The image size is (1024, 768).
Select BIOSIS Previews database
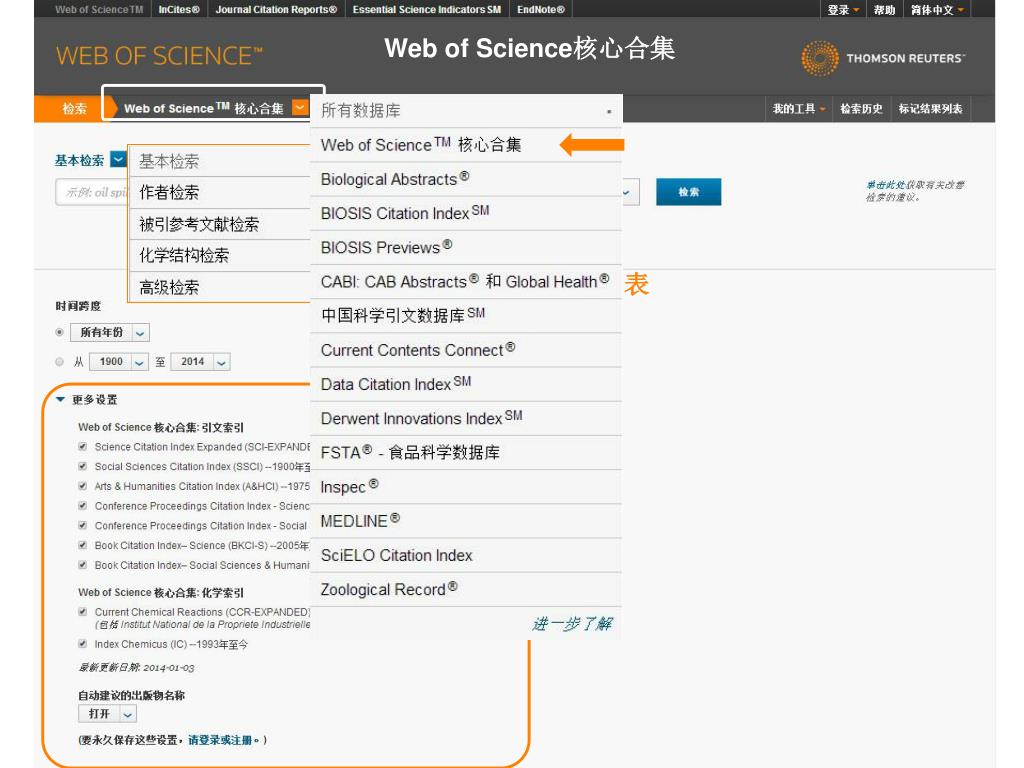coord(466,248)
